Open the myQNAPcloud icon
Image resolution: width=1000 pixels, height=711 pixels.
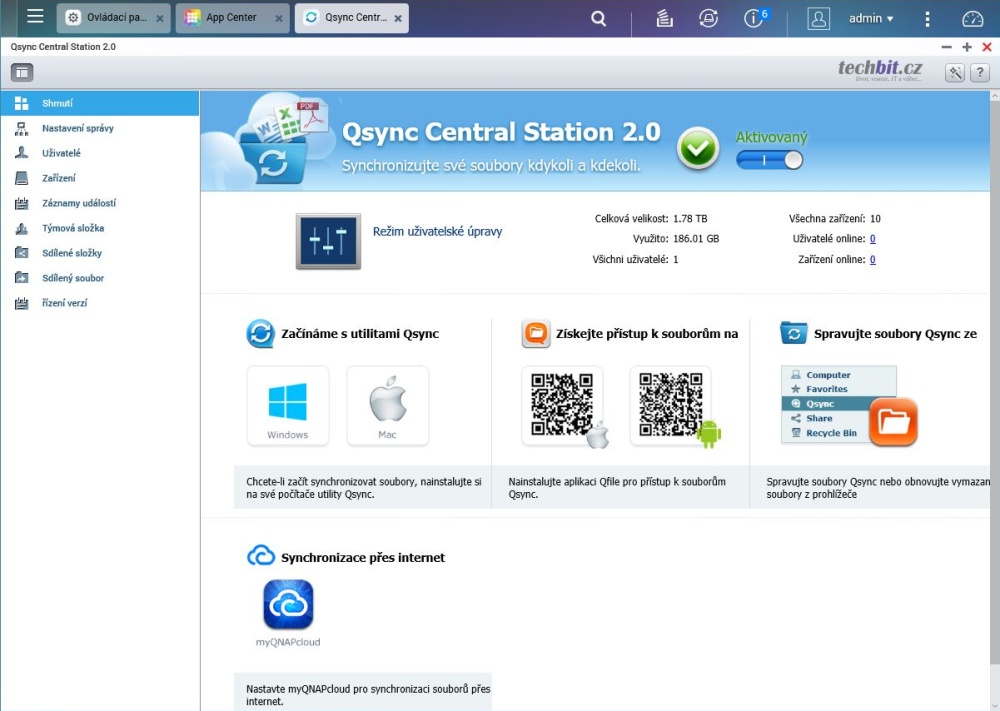point(288,605)
